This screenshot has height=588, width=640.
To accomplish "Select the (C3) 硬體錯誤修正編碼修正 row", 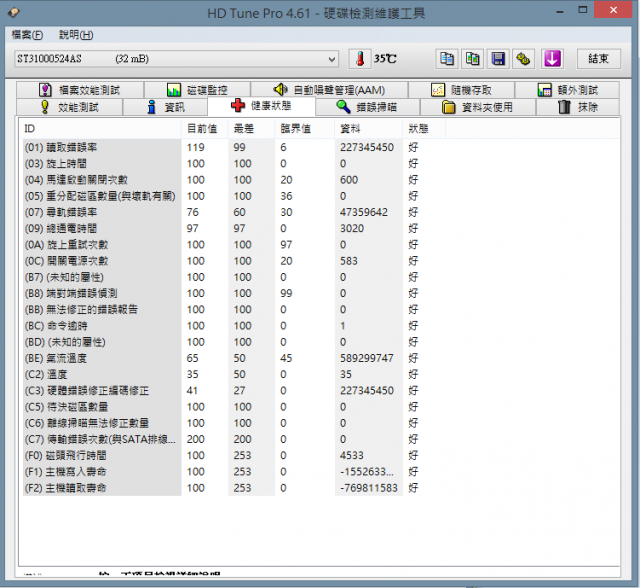I will pos(234,391).
